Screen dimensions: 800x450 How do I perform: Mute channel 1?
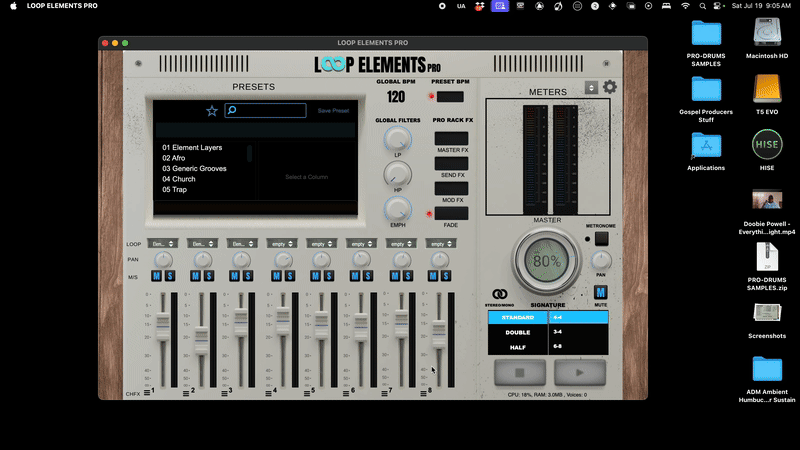[x=157, y=276]
